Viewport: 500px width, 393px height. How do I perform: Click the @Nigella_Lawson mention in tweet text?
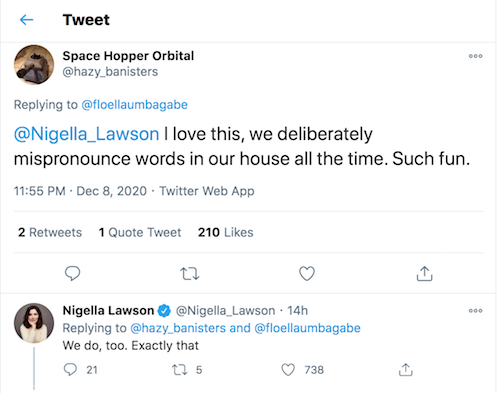[86, 134]
